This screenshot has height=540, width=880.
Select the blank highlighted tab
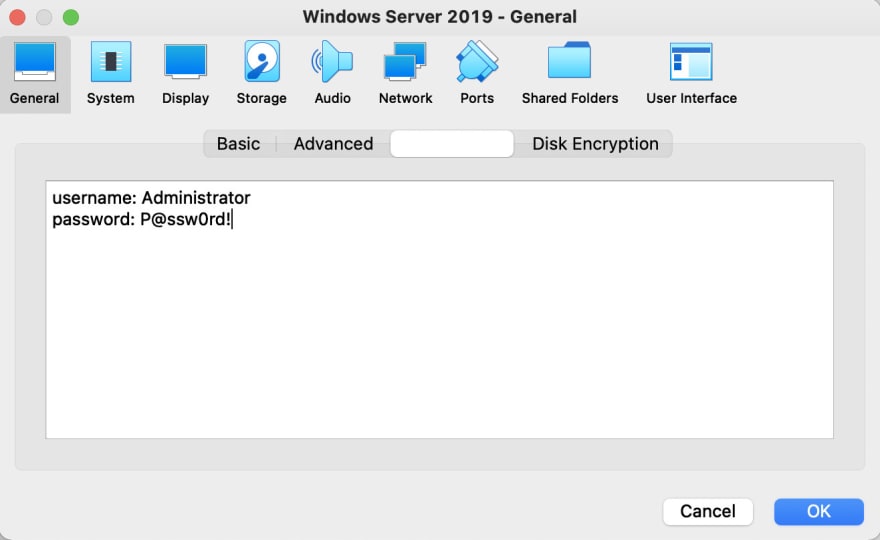click(x=452, y=144)
